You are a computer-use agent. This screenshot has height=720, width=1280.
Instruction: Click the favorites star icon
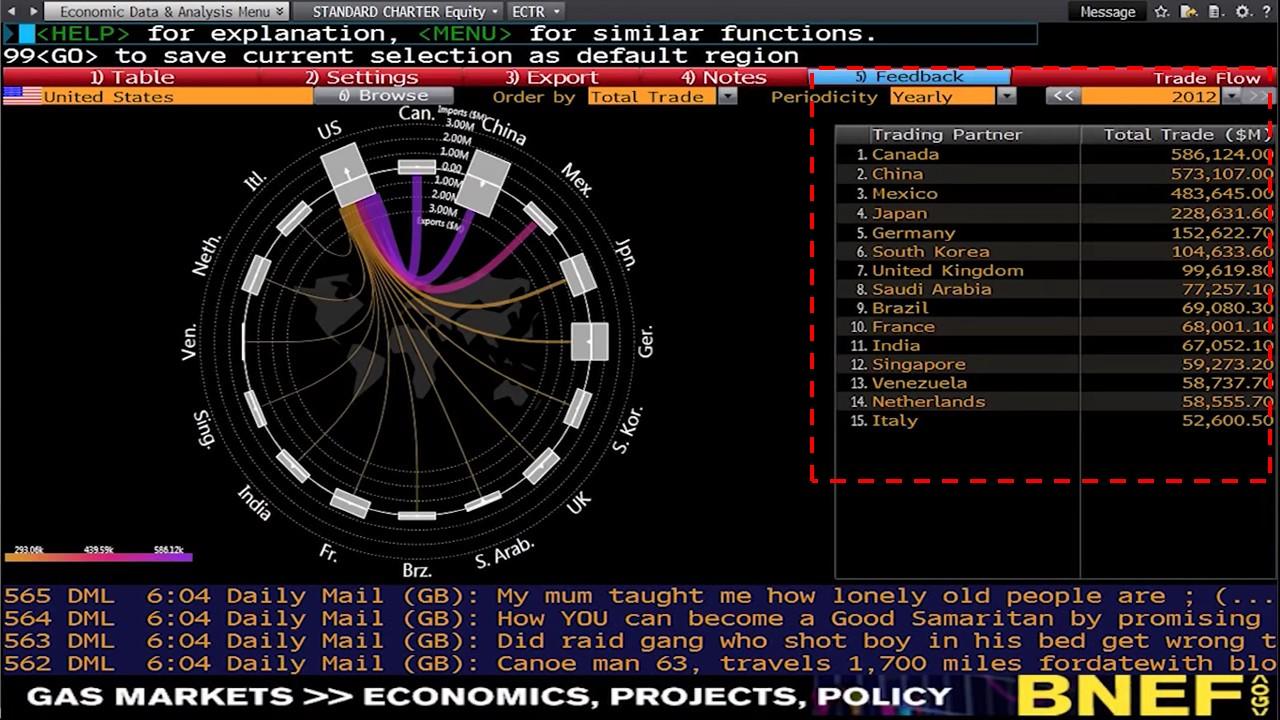click(x=1161, y=12)
